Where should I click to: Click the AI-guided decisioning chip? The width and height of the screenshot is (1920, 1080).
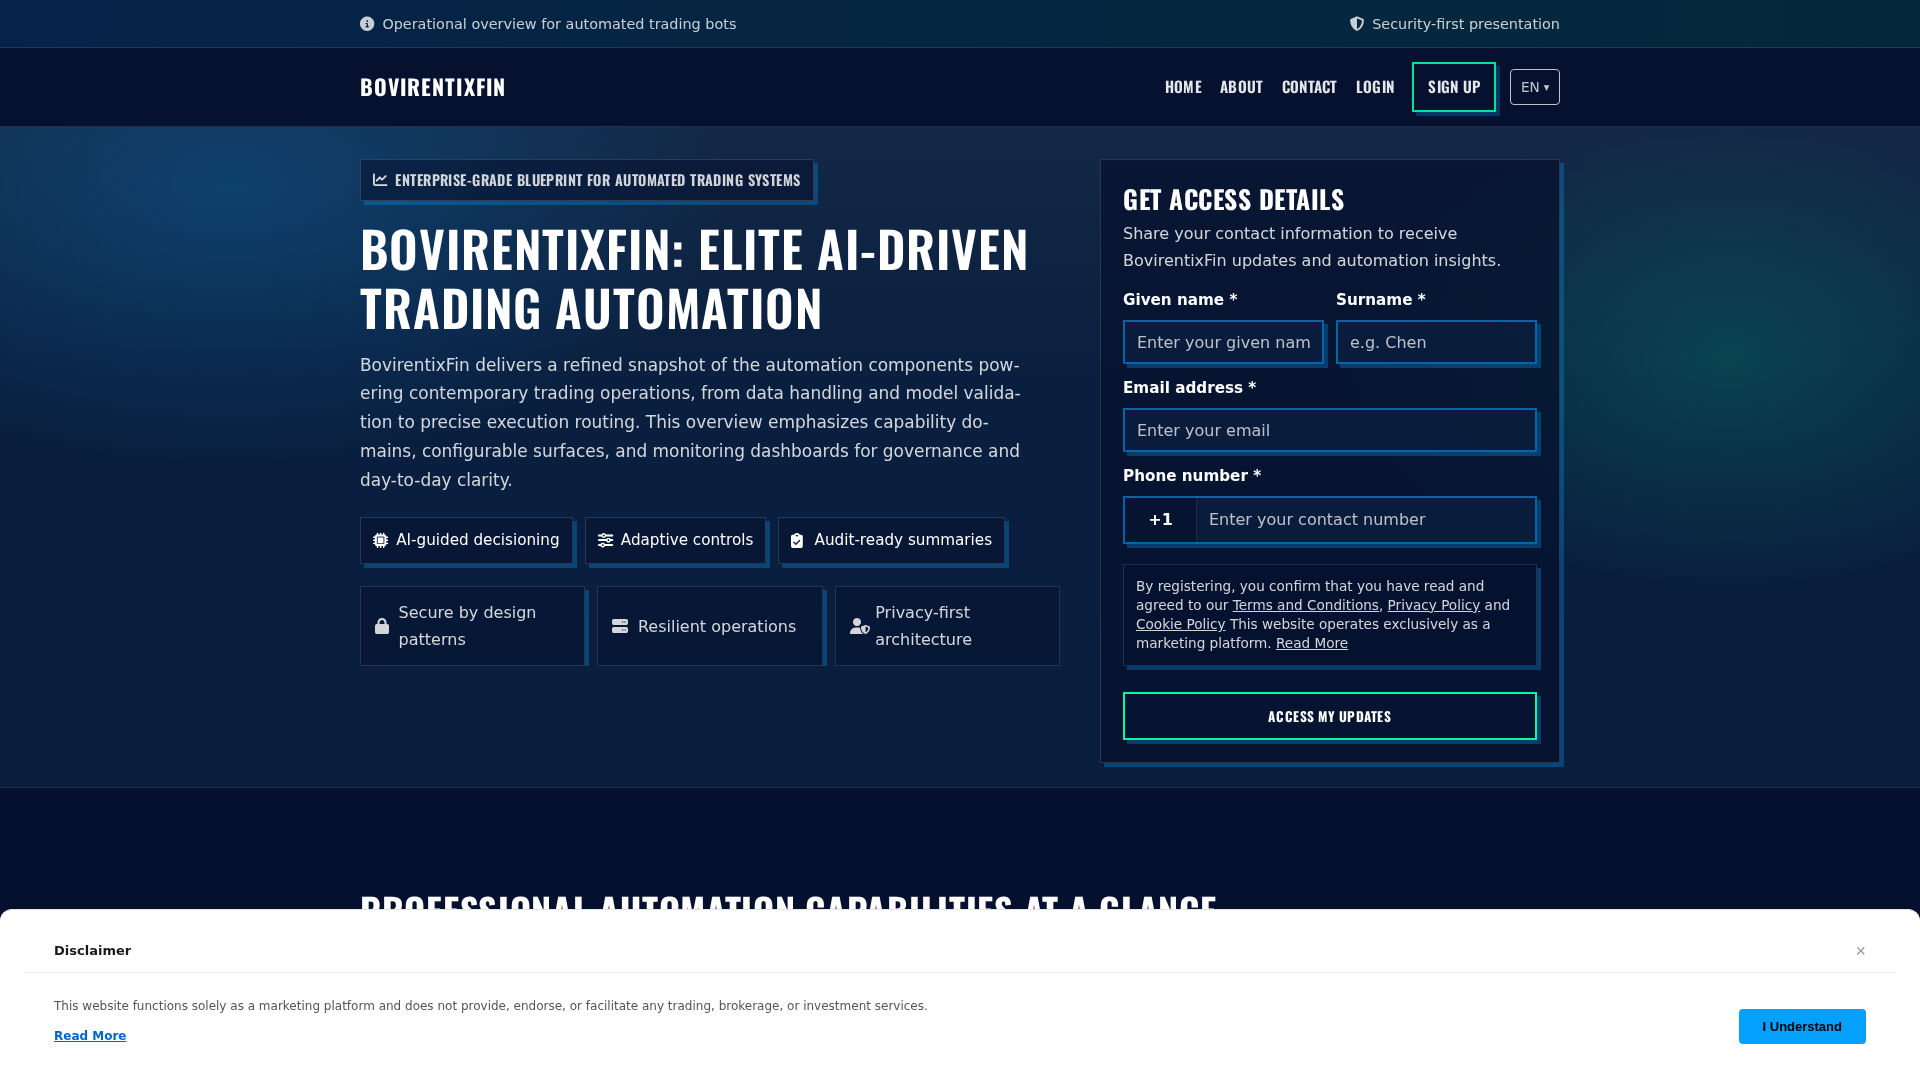coord(466,540)
